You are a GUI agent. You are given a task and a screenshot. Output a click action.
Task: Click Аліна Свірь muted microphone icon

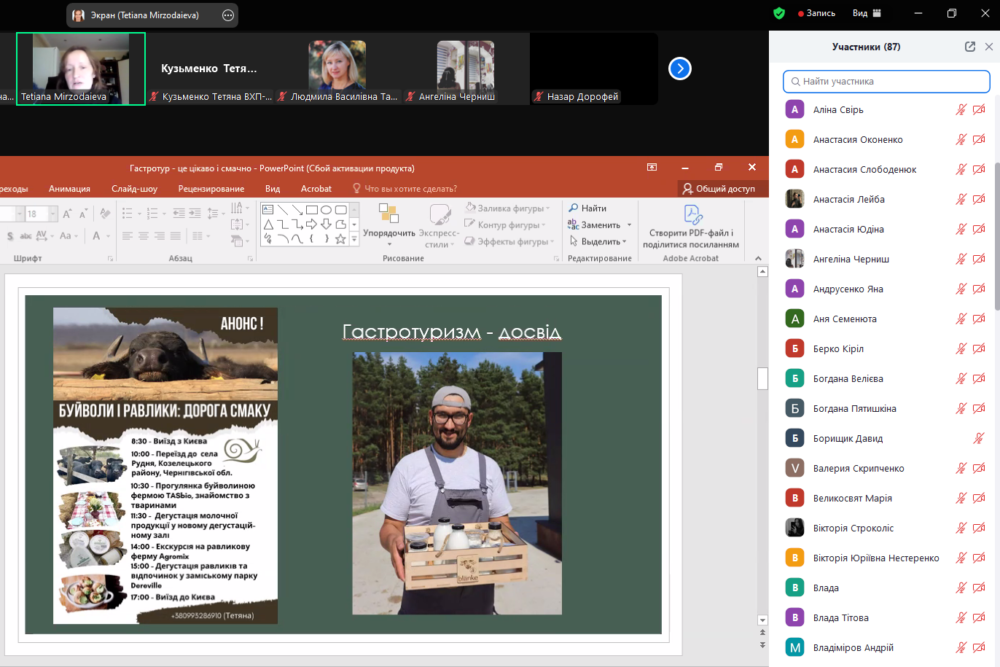click(961, 110)
